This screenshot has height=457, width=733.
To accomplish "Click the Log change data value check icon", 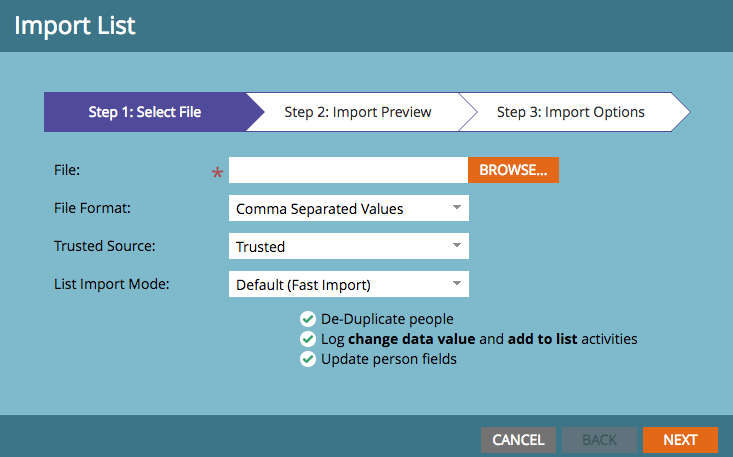I will click(x=308, y=339).
